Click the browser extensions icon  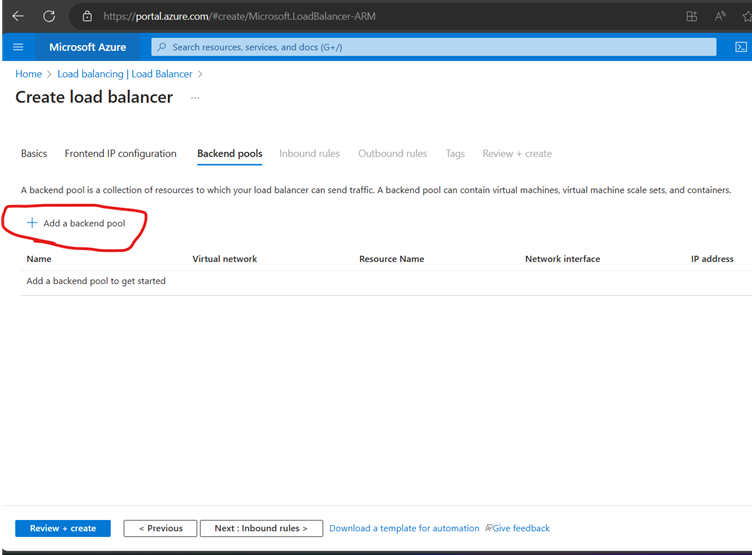pos(692,16)
